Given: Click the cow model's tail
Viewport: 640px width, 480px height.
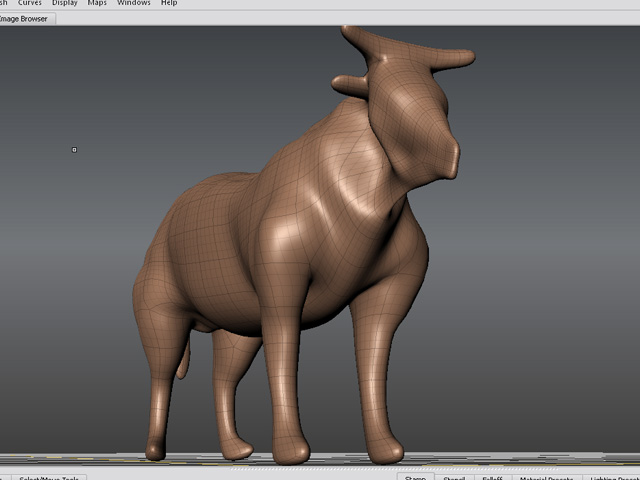Looking at the screenshot, I should point(183,360).
